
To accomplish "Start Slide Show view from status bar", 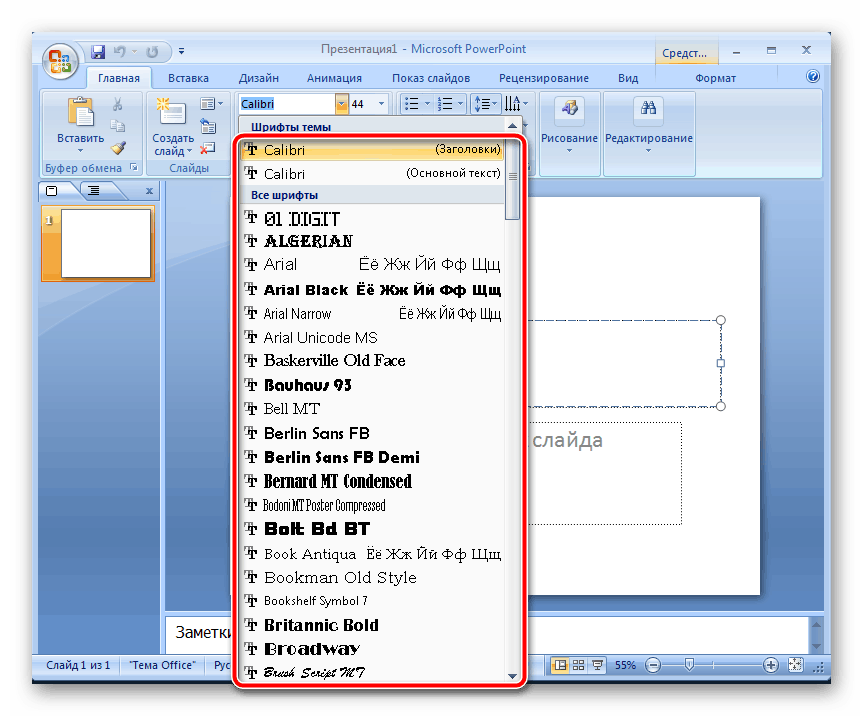I will click(x=597, y=665).
